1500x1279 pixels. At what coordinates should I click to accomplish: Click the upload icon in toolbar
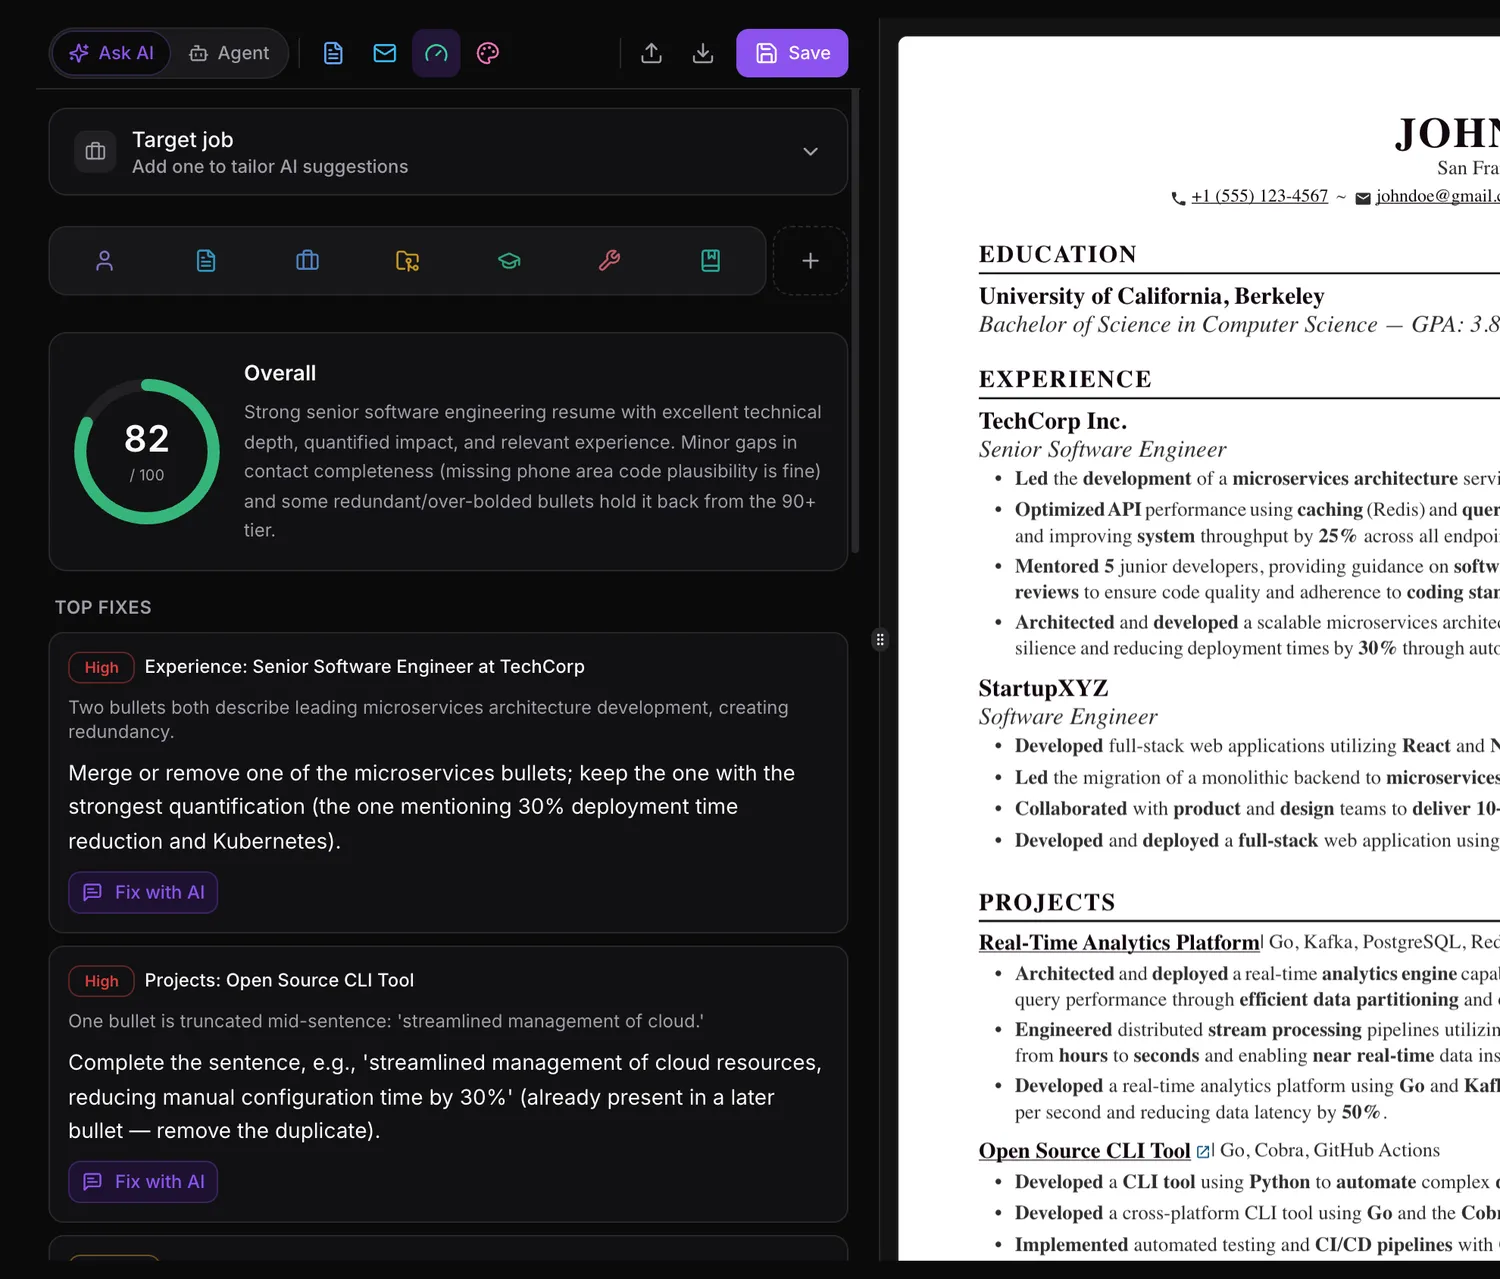[651, 53]
